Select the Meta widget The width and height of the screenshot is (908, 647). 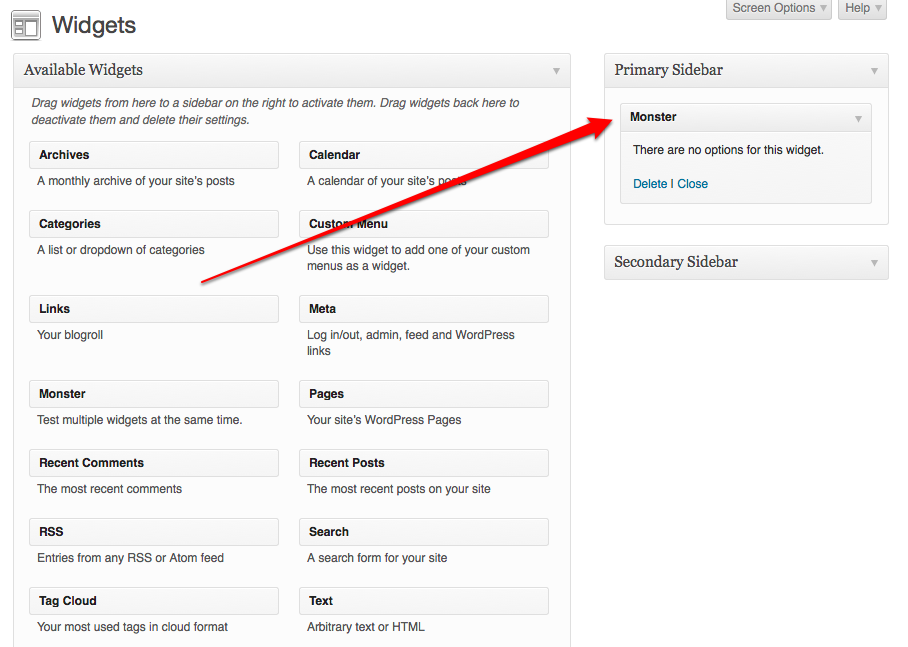423,309
